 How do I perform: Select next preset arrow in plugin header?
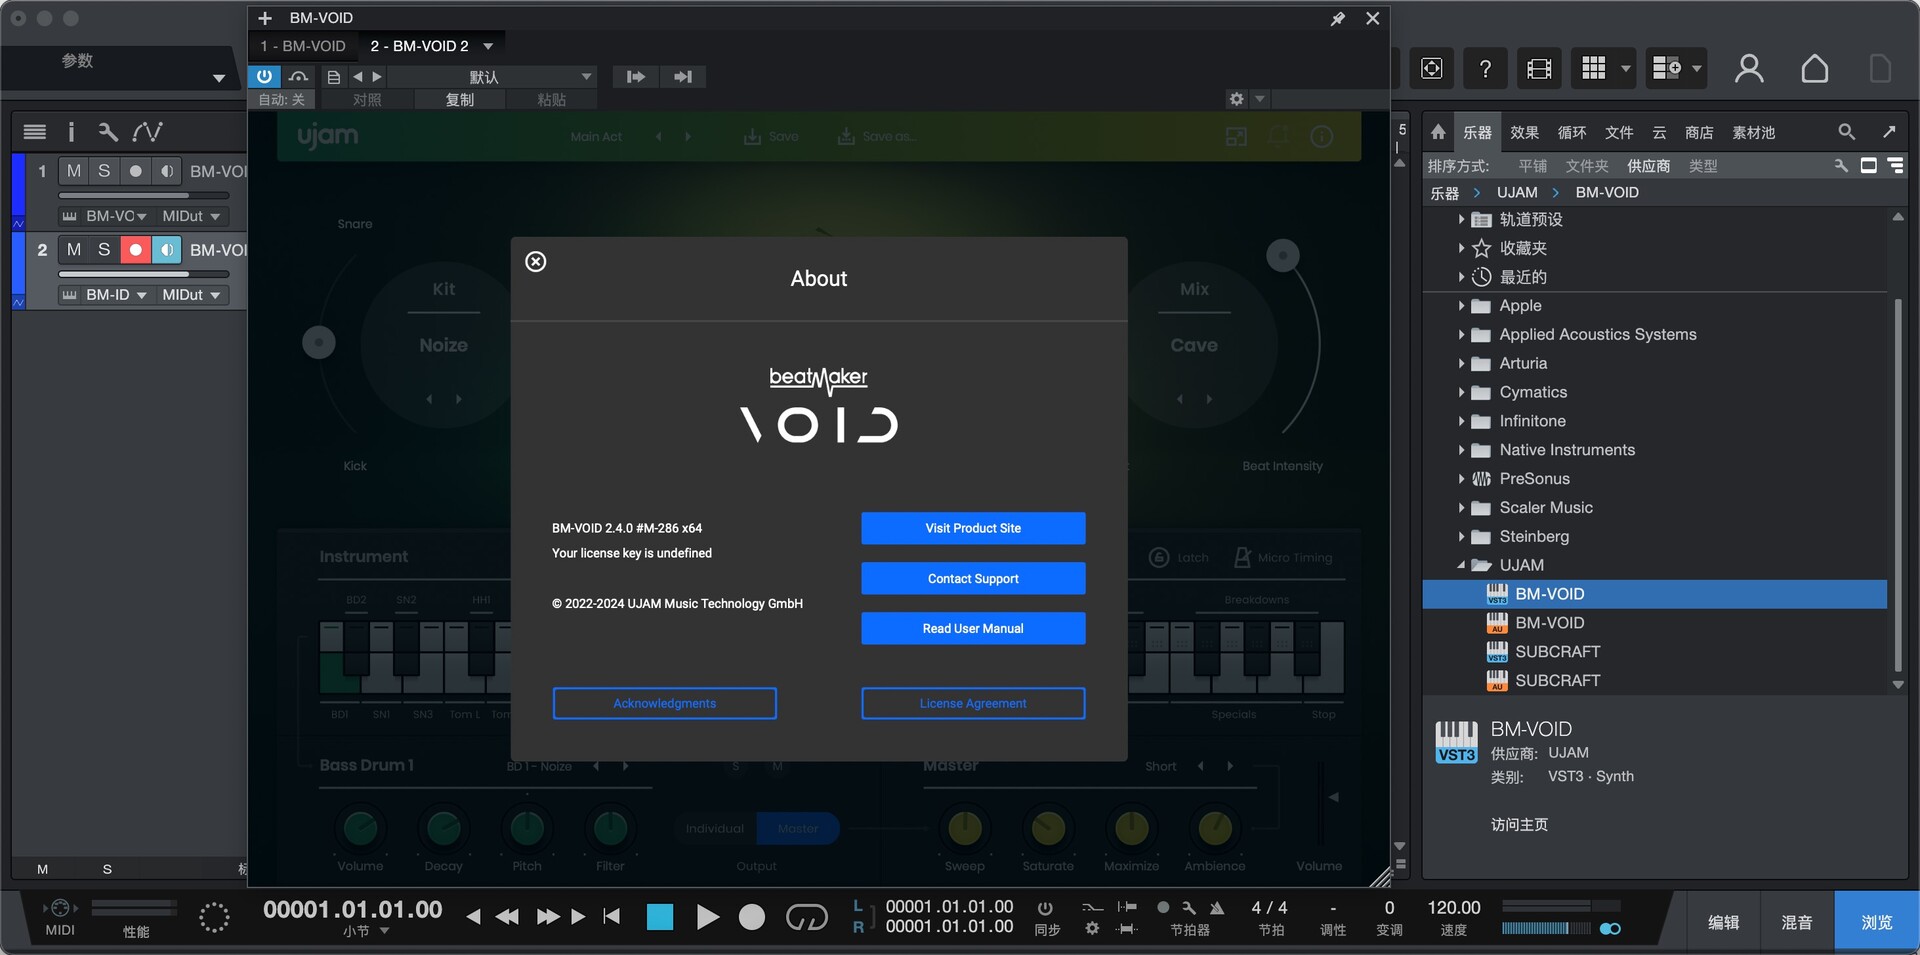pos(376,77)
